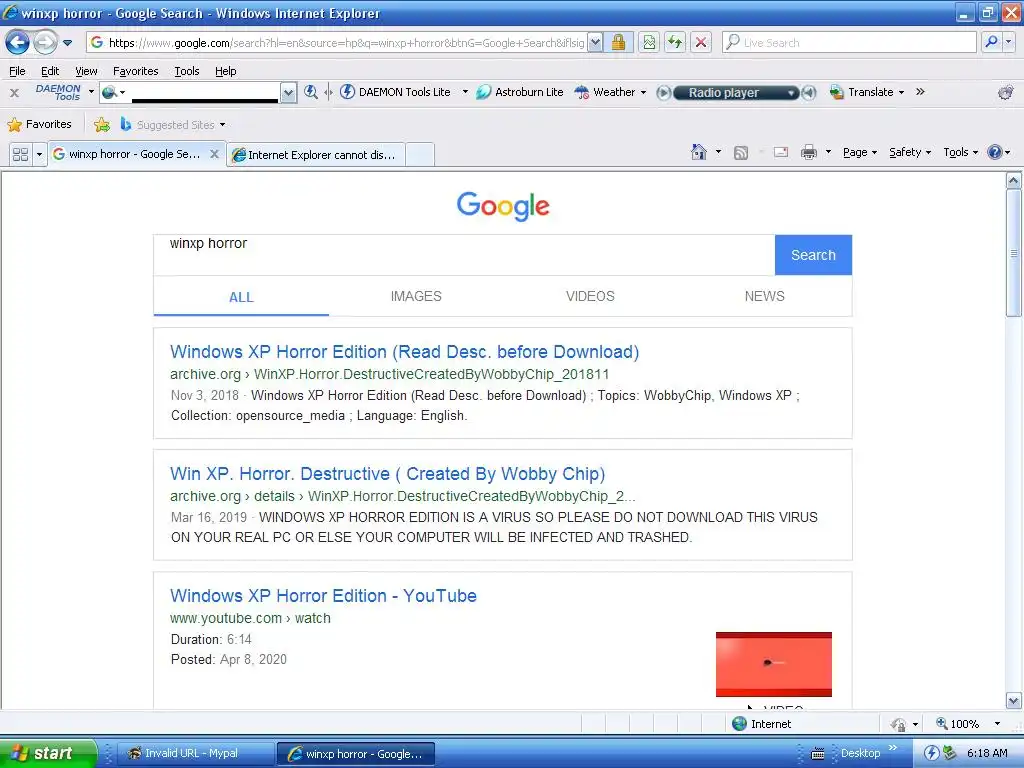Select the IMAGES results tab
This screenshot has width=1024, height=768.
[416, 296]
